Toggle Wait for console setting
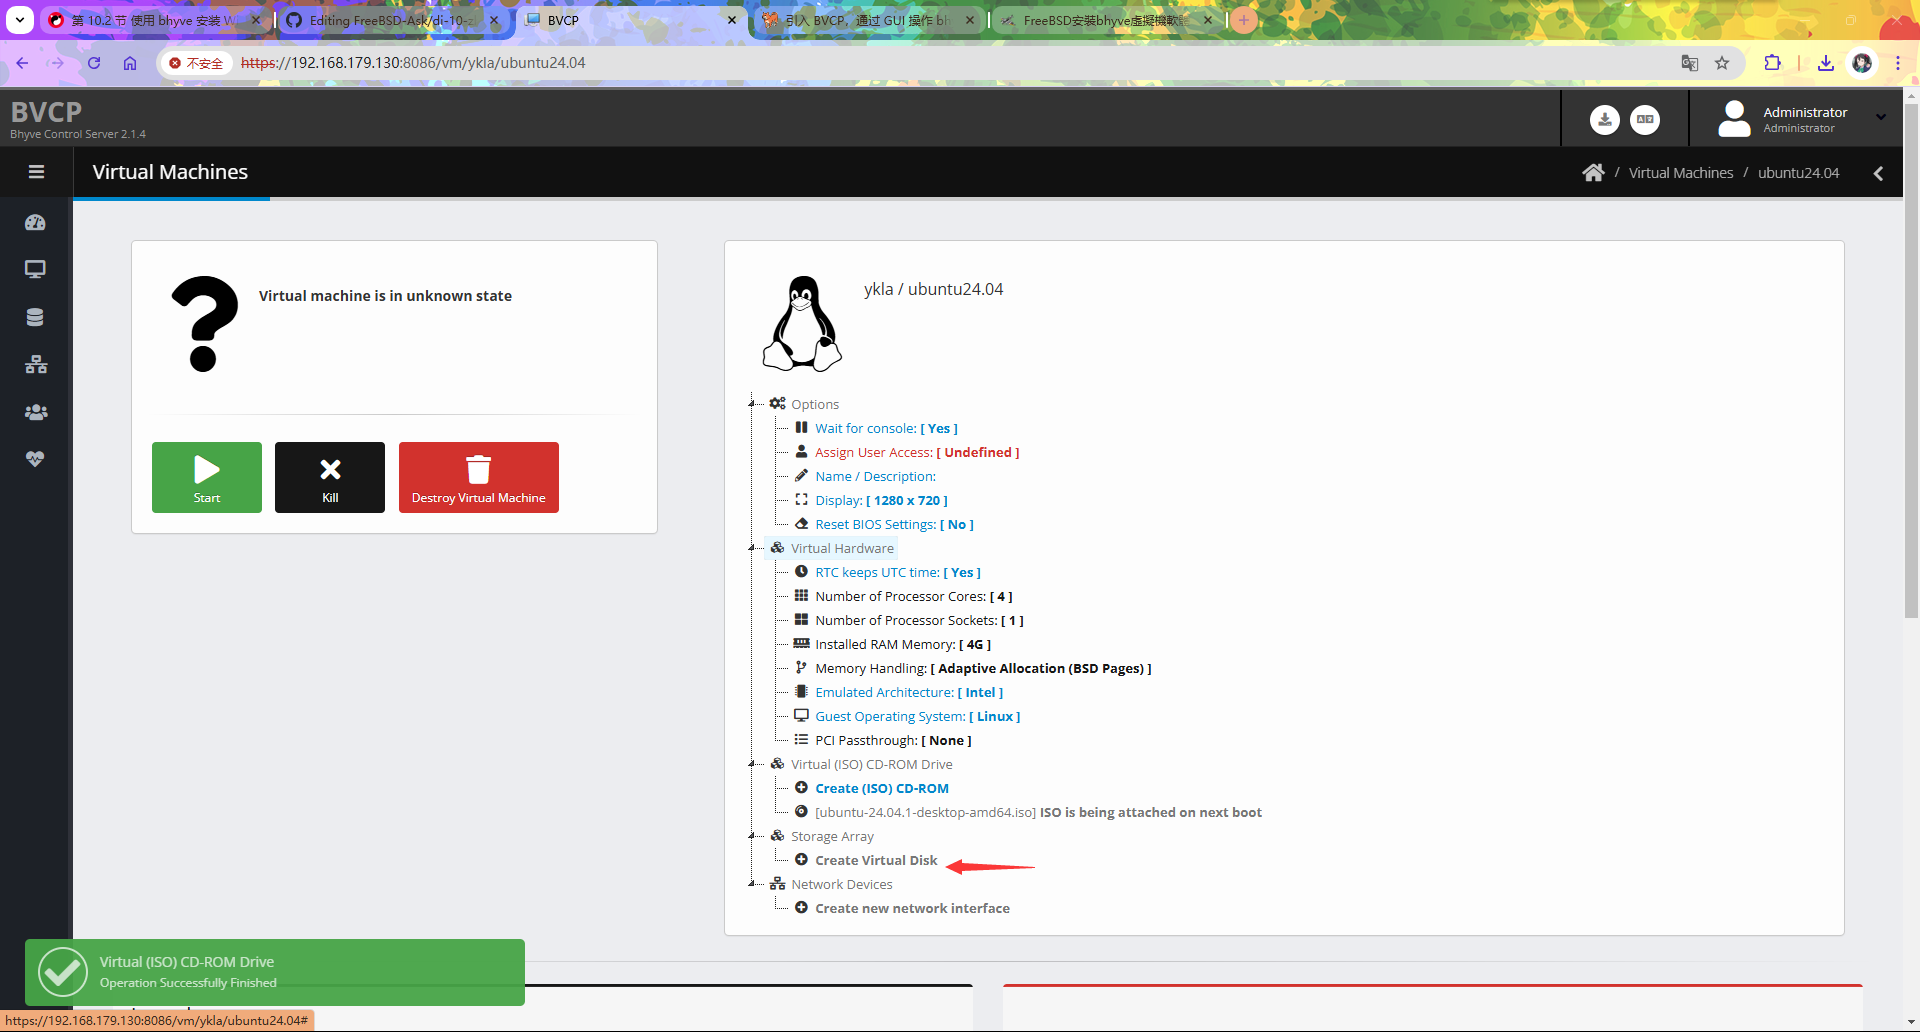The height and width of the screenshot is (1032, 1920). (886, 428)
